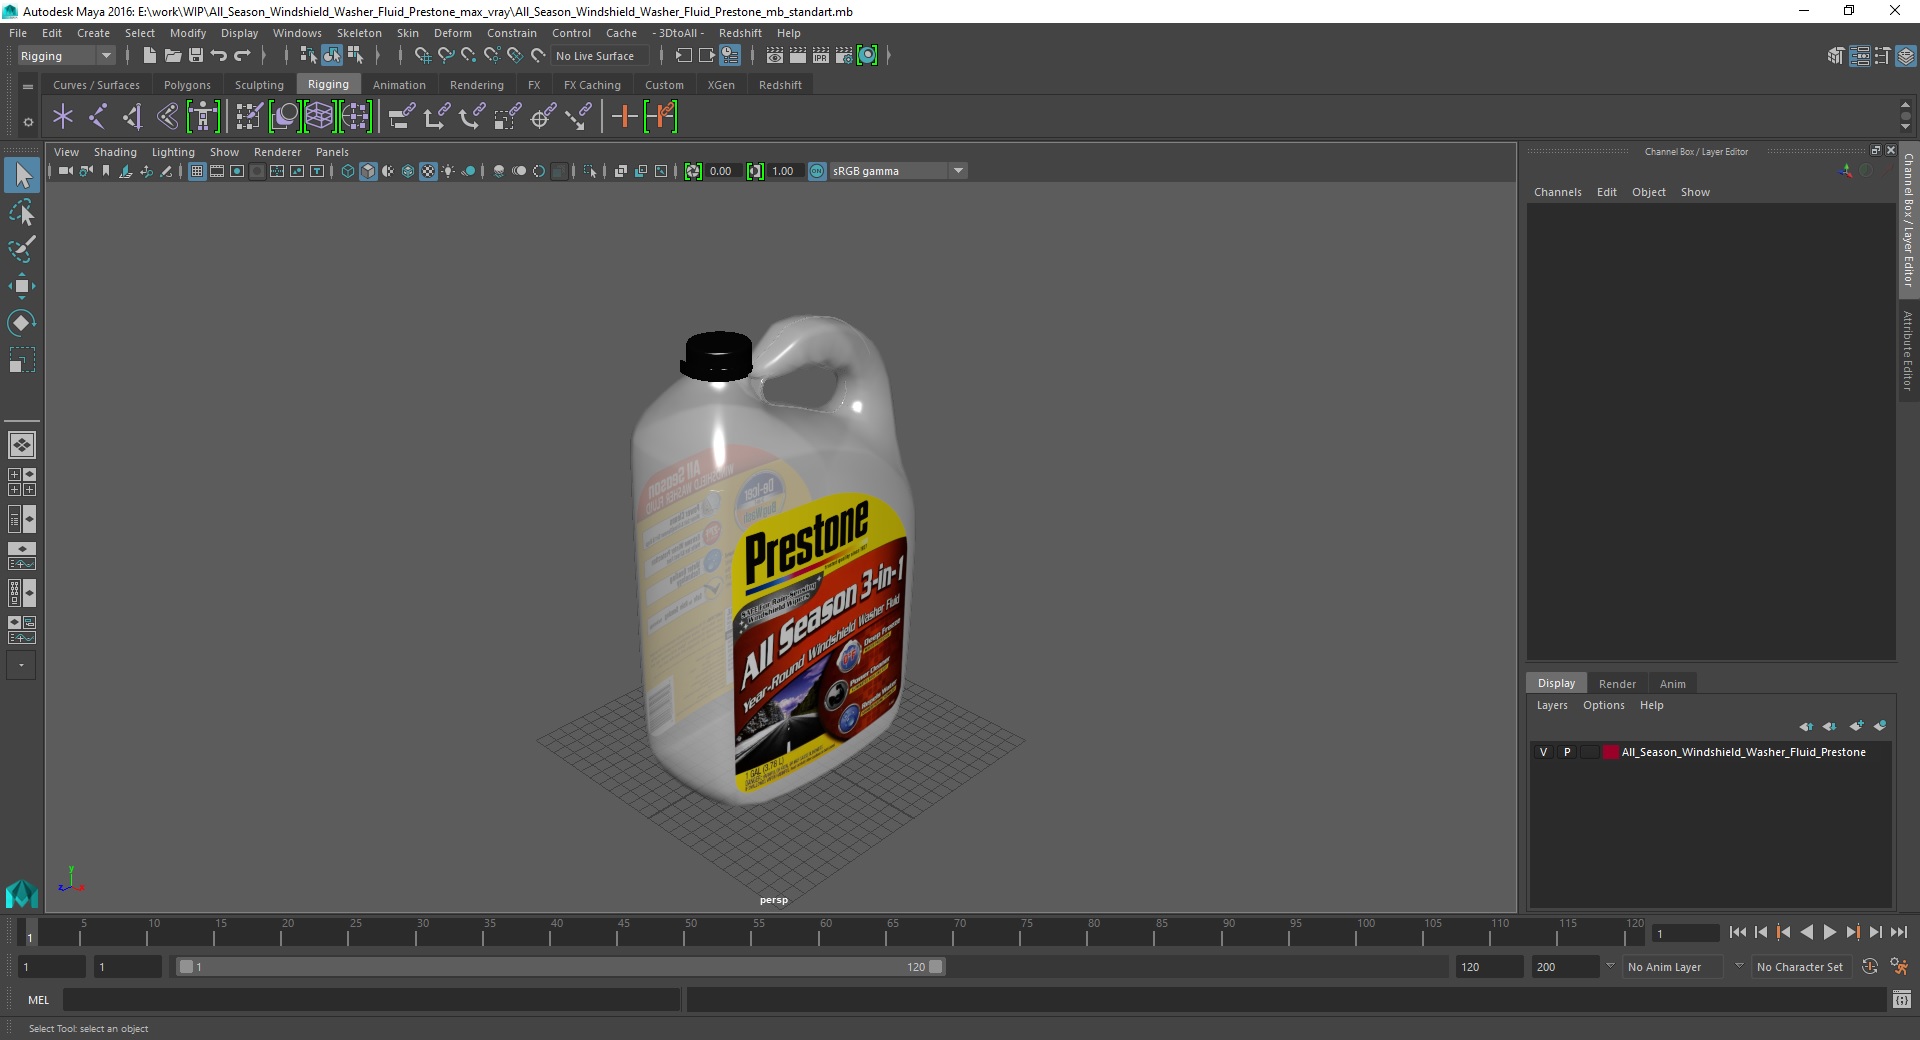Open Channels menu in Channel Box
This screenshot has height=1040, width=1920.
click(1557, 192)
